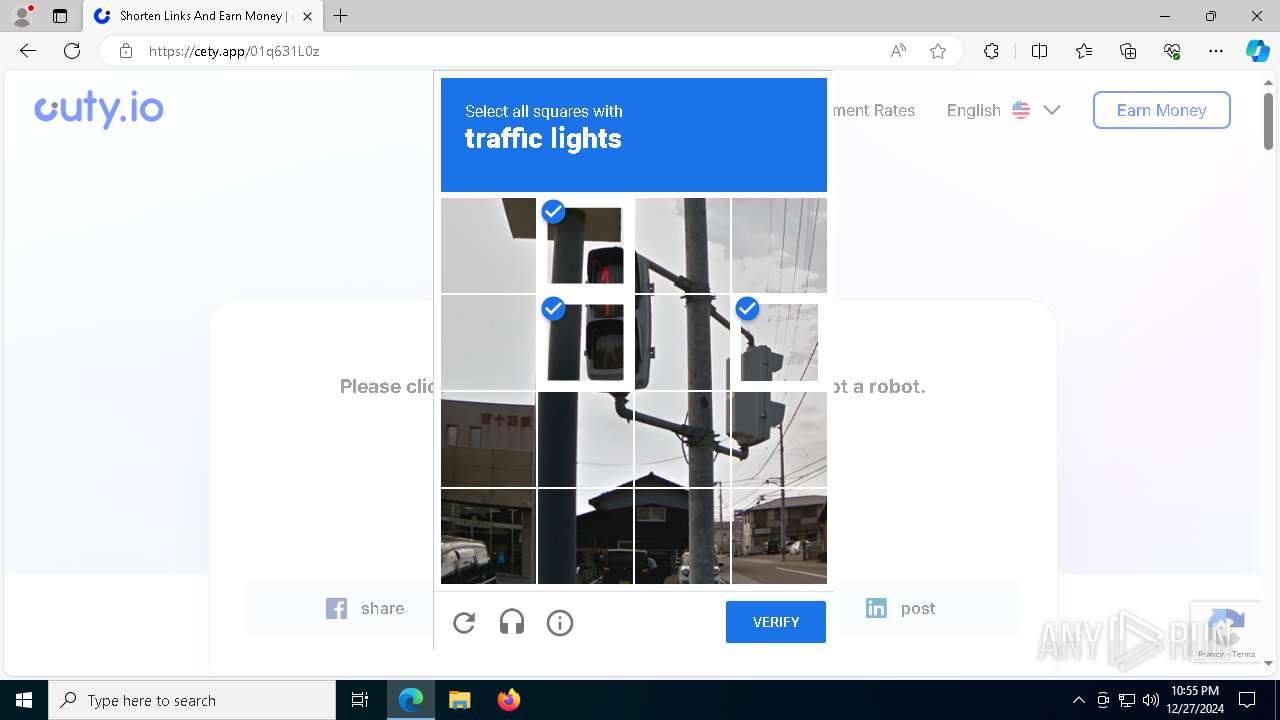View site information lock icon
The height and width of the screenshot is (720, 1280).
pos(126,51)
